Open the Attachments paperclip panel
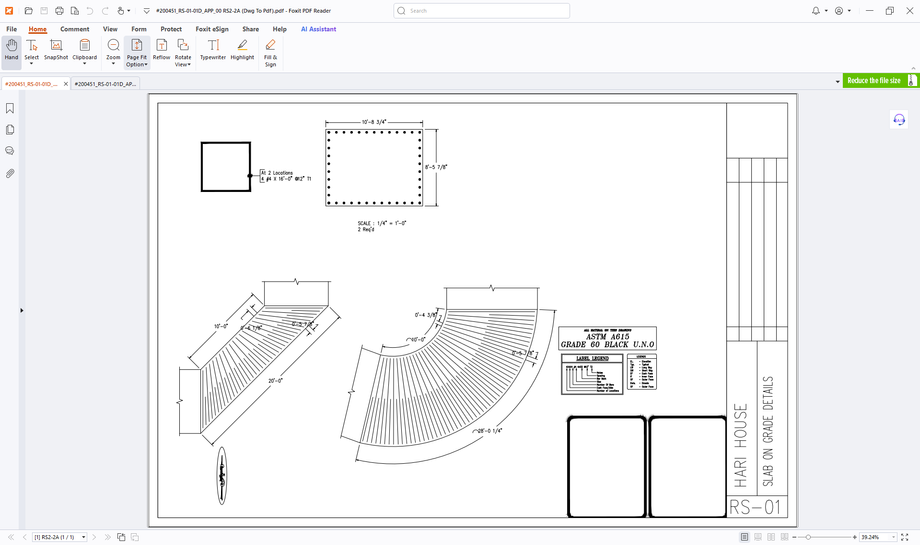Image resolution: width=920 pixels, height=545 pixels. click(x=10, y=173)
